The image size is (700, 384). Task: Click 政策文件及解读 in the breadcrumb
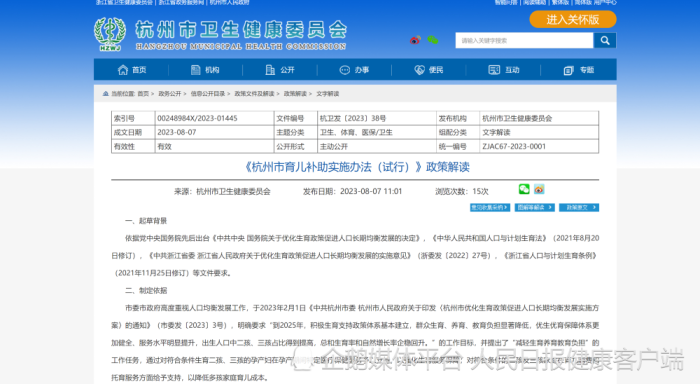click(x=254, y=94)
